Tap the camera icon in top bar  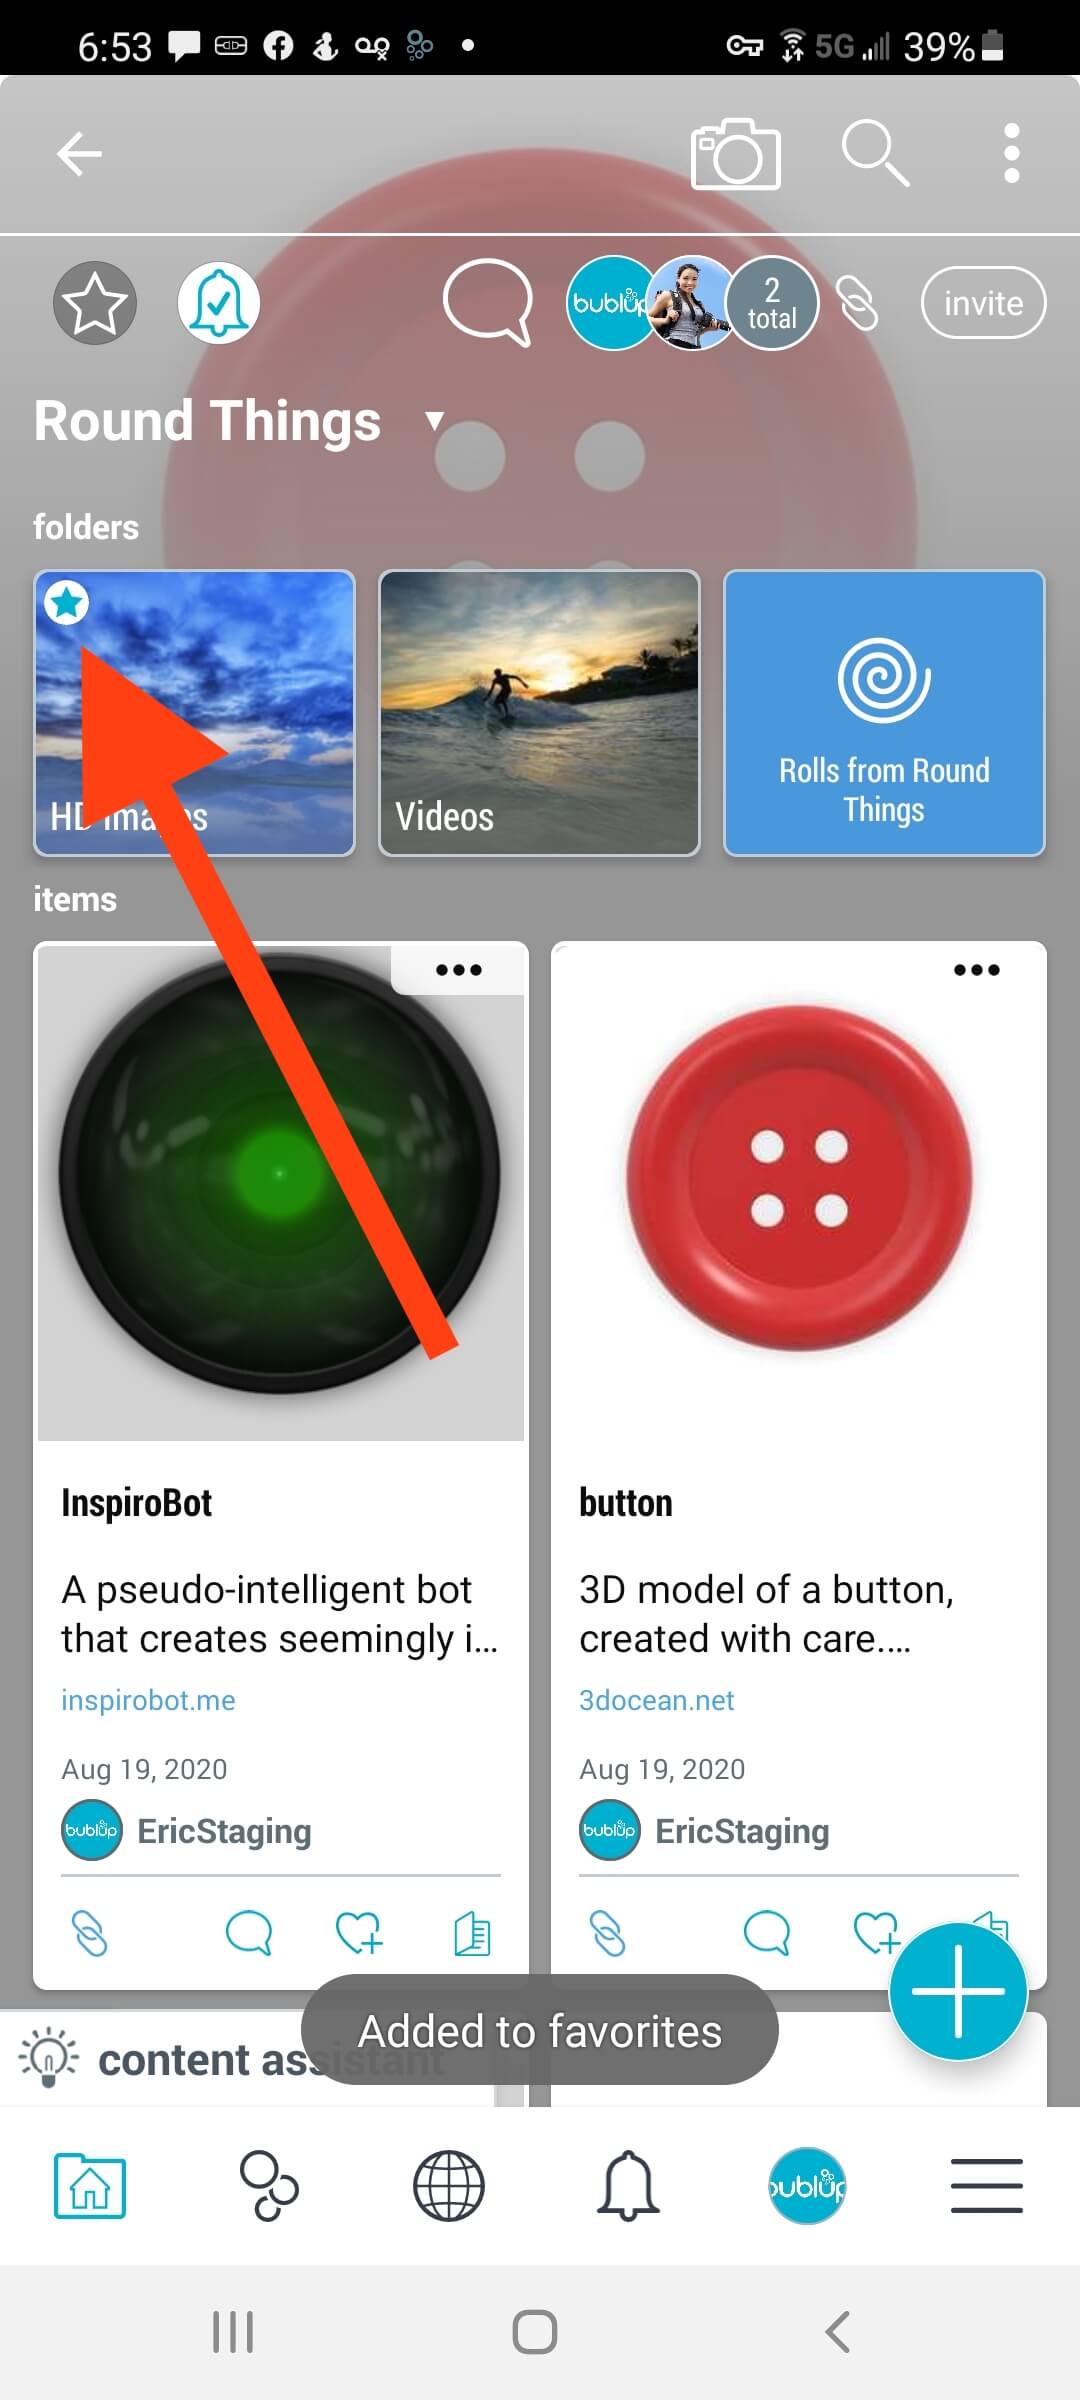point(736,154)
